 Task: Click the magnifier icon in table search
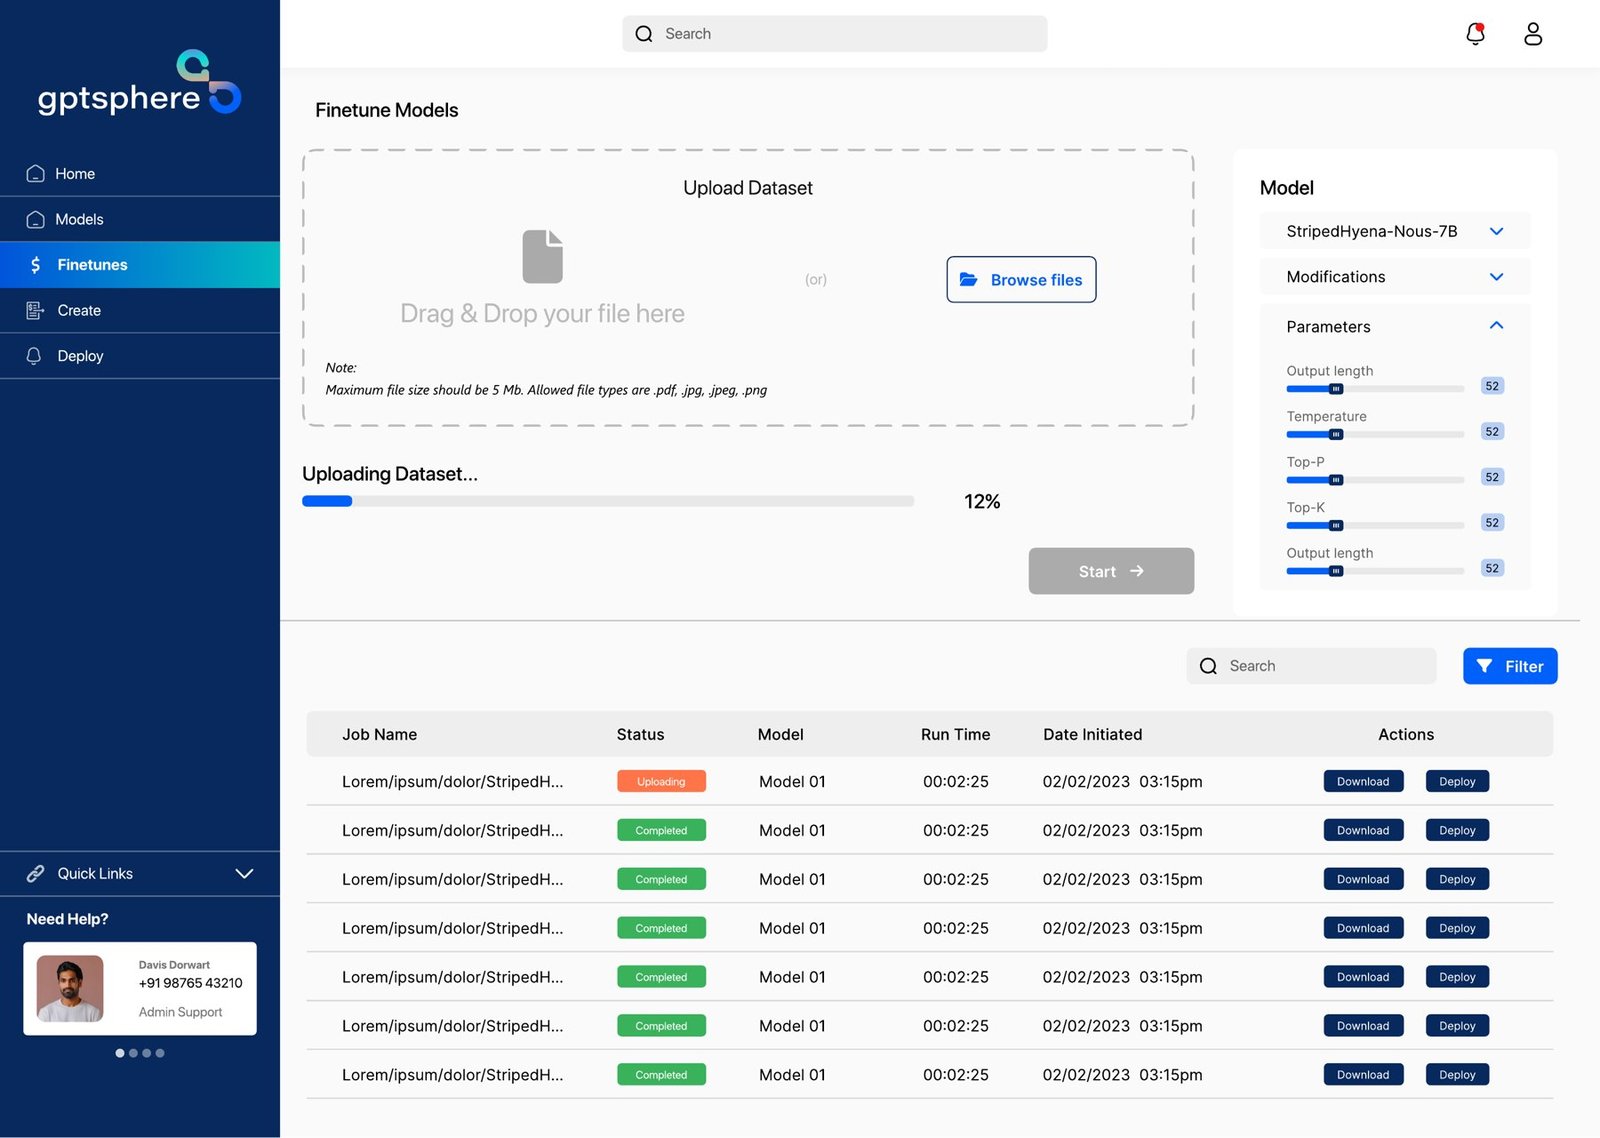click(1208, 666)
